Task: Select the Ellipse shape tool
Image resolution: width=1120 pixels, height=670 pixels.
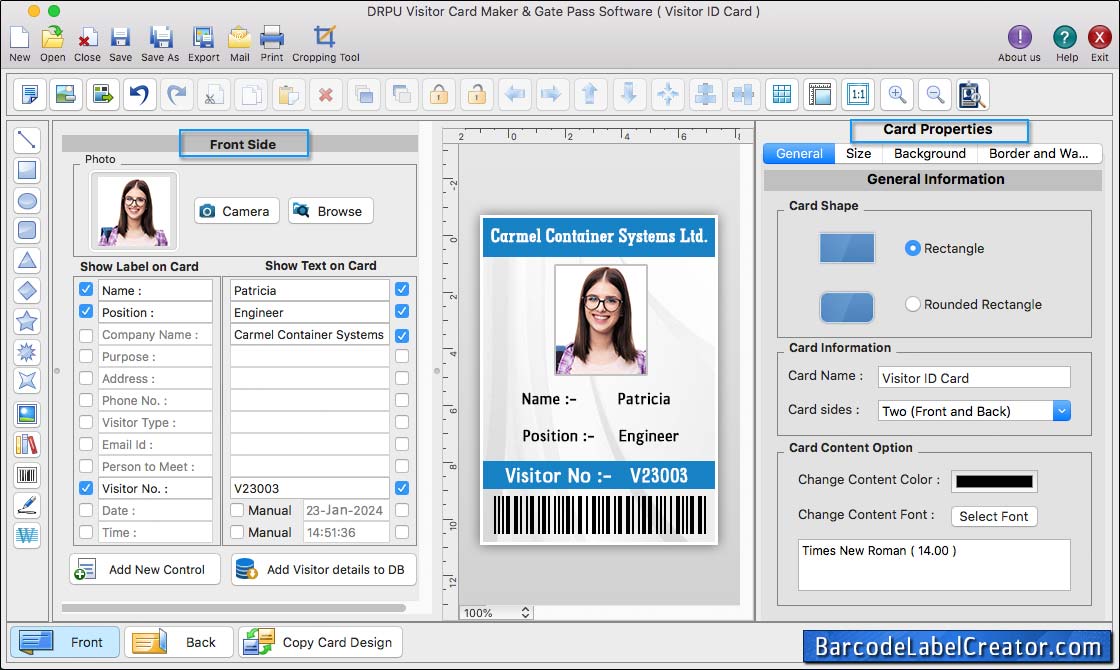Action: point(26,201)
